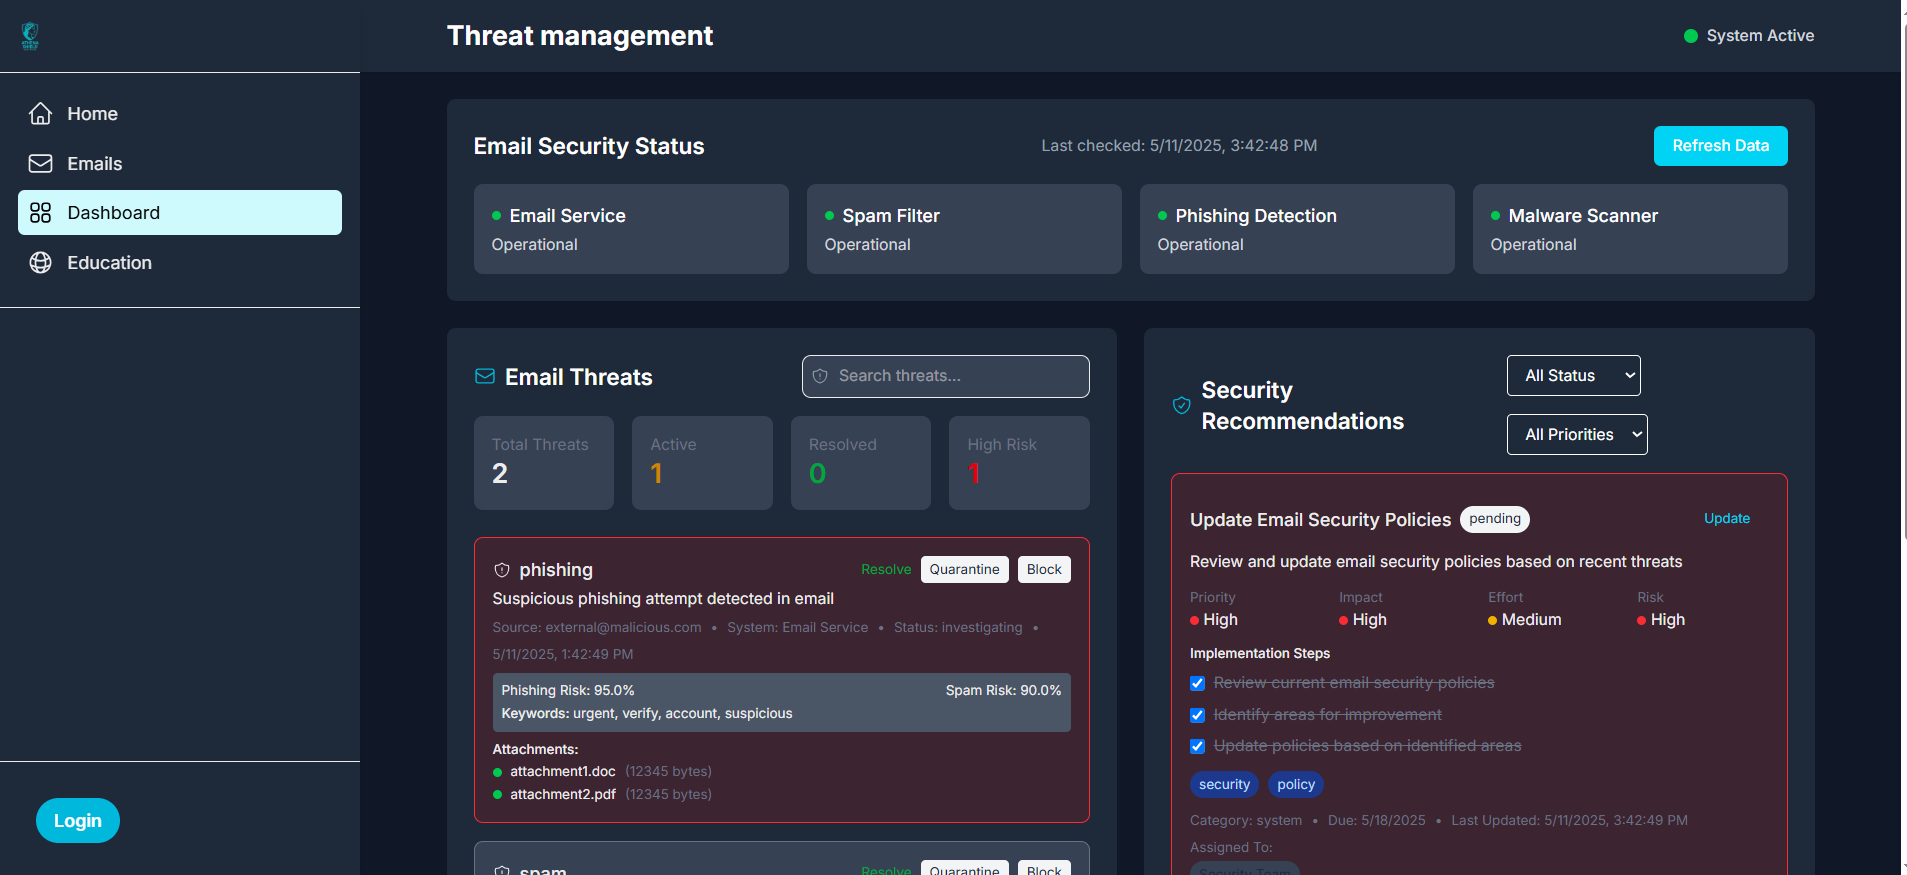The width and height of the screenshot is (1907, 875).
Task: Click the green dot beside Email Service
Action: point(496,215)
